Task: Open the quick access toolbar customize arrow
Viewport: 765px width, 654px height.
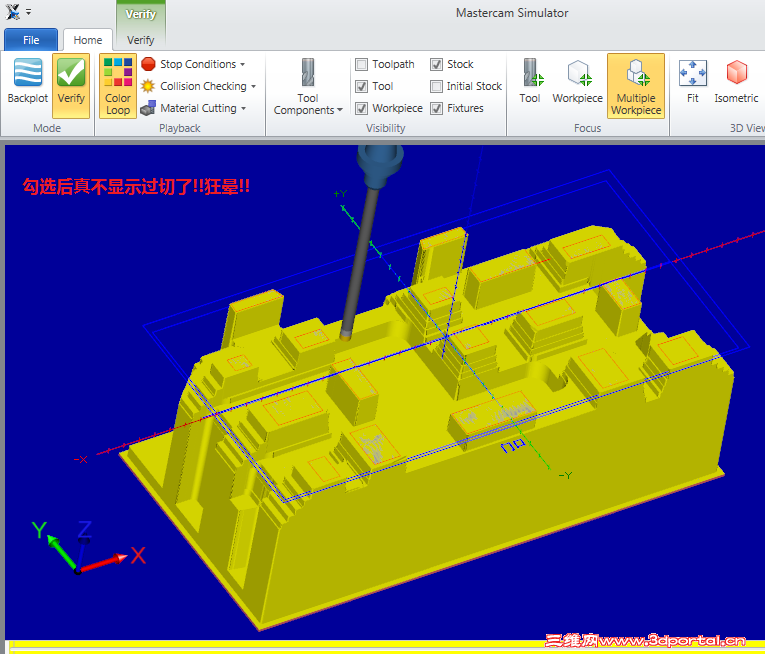Action: pyautogui.click(x=29, y=12)
